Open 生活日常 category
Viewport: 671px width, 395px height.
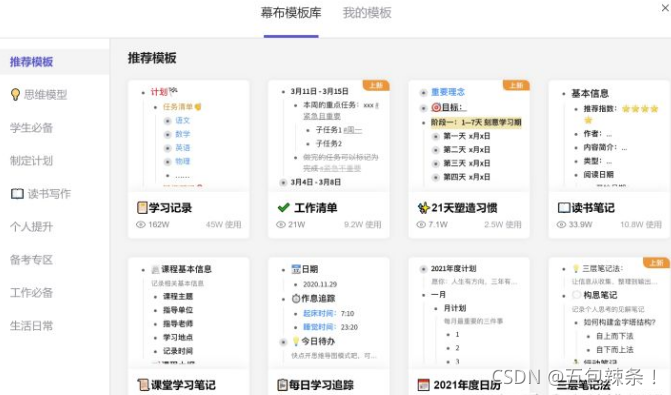coord(31,326)
